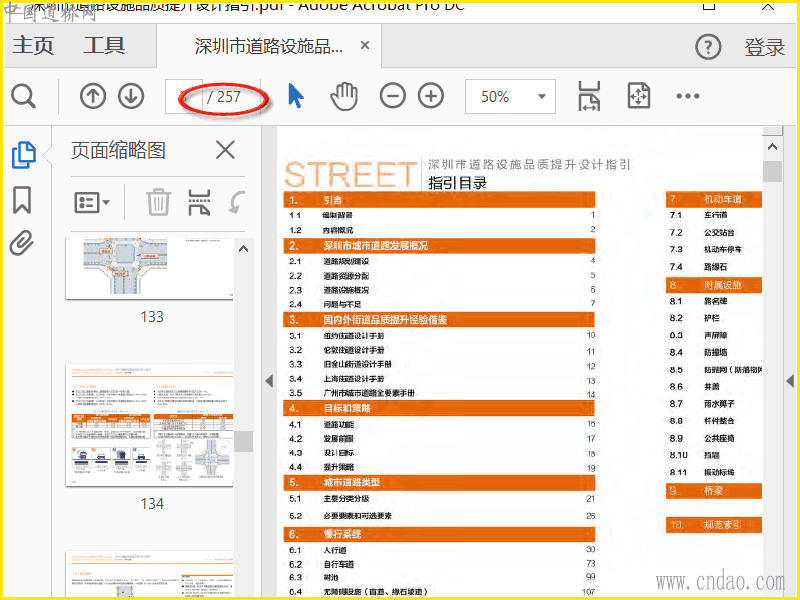
Task: Click the search magnifier icon
Action: (23, 96)
